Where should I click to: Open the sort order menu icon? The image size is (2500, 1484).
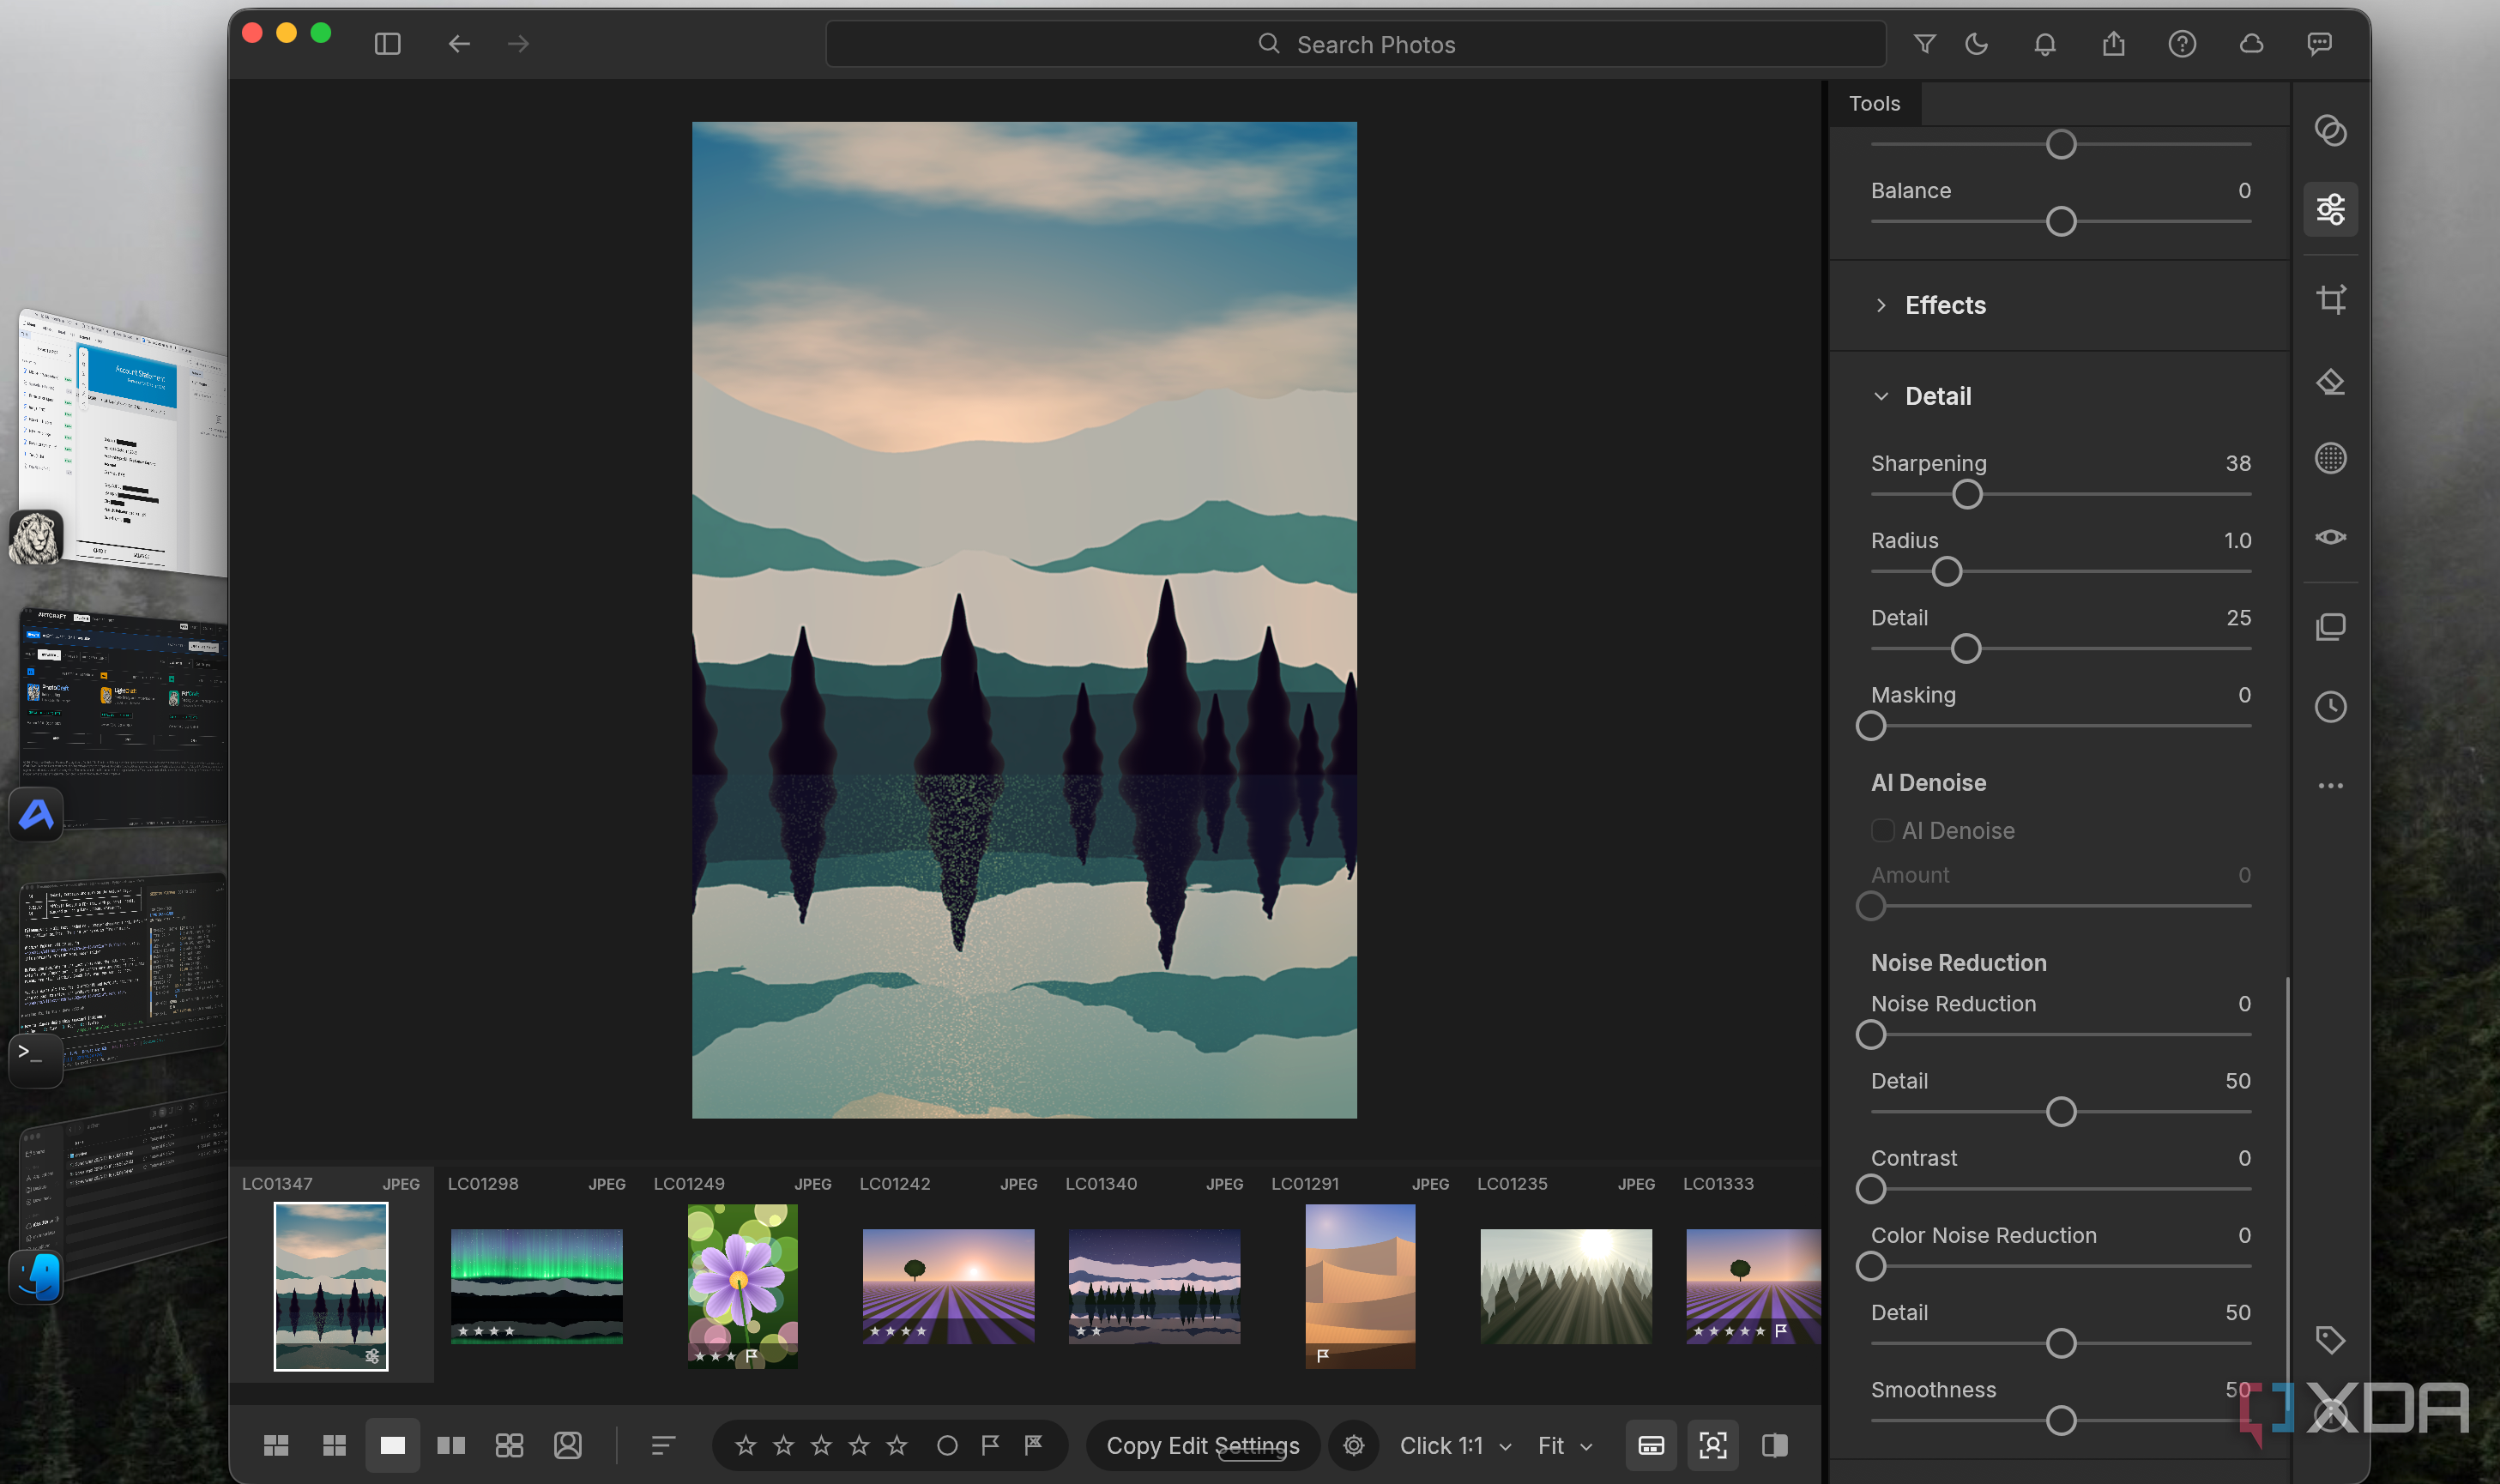coord(664,1445)
